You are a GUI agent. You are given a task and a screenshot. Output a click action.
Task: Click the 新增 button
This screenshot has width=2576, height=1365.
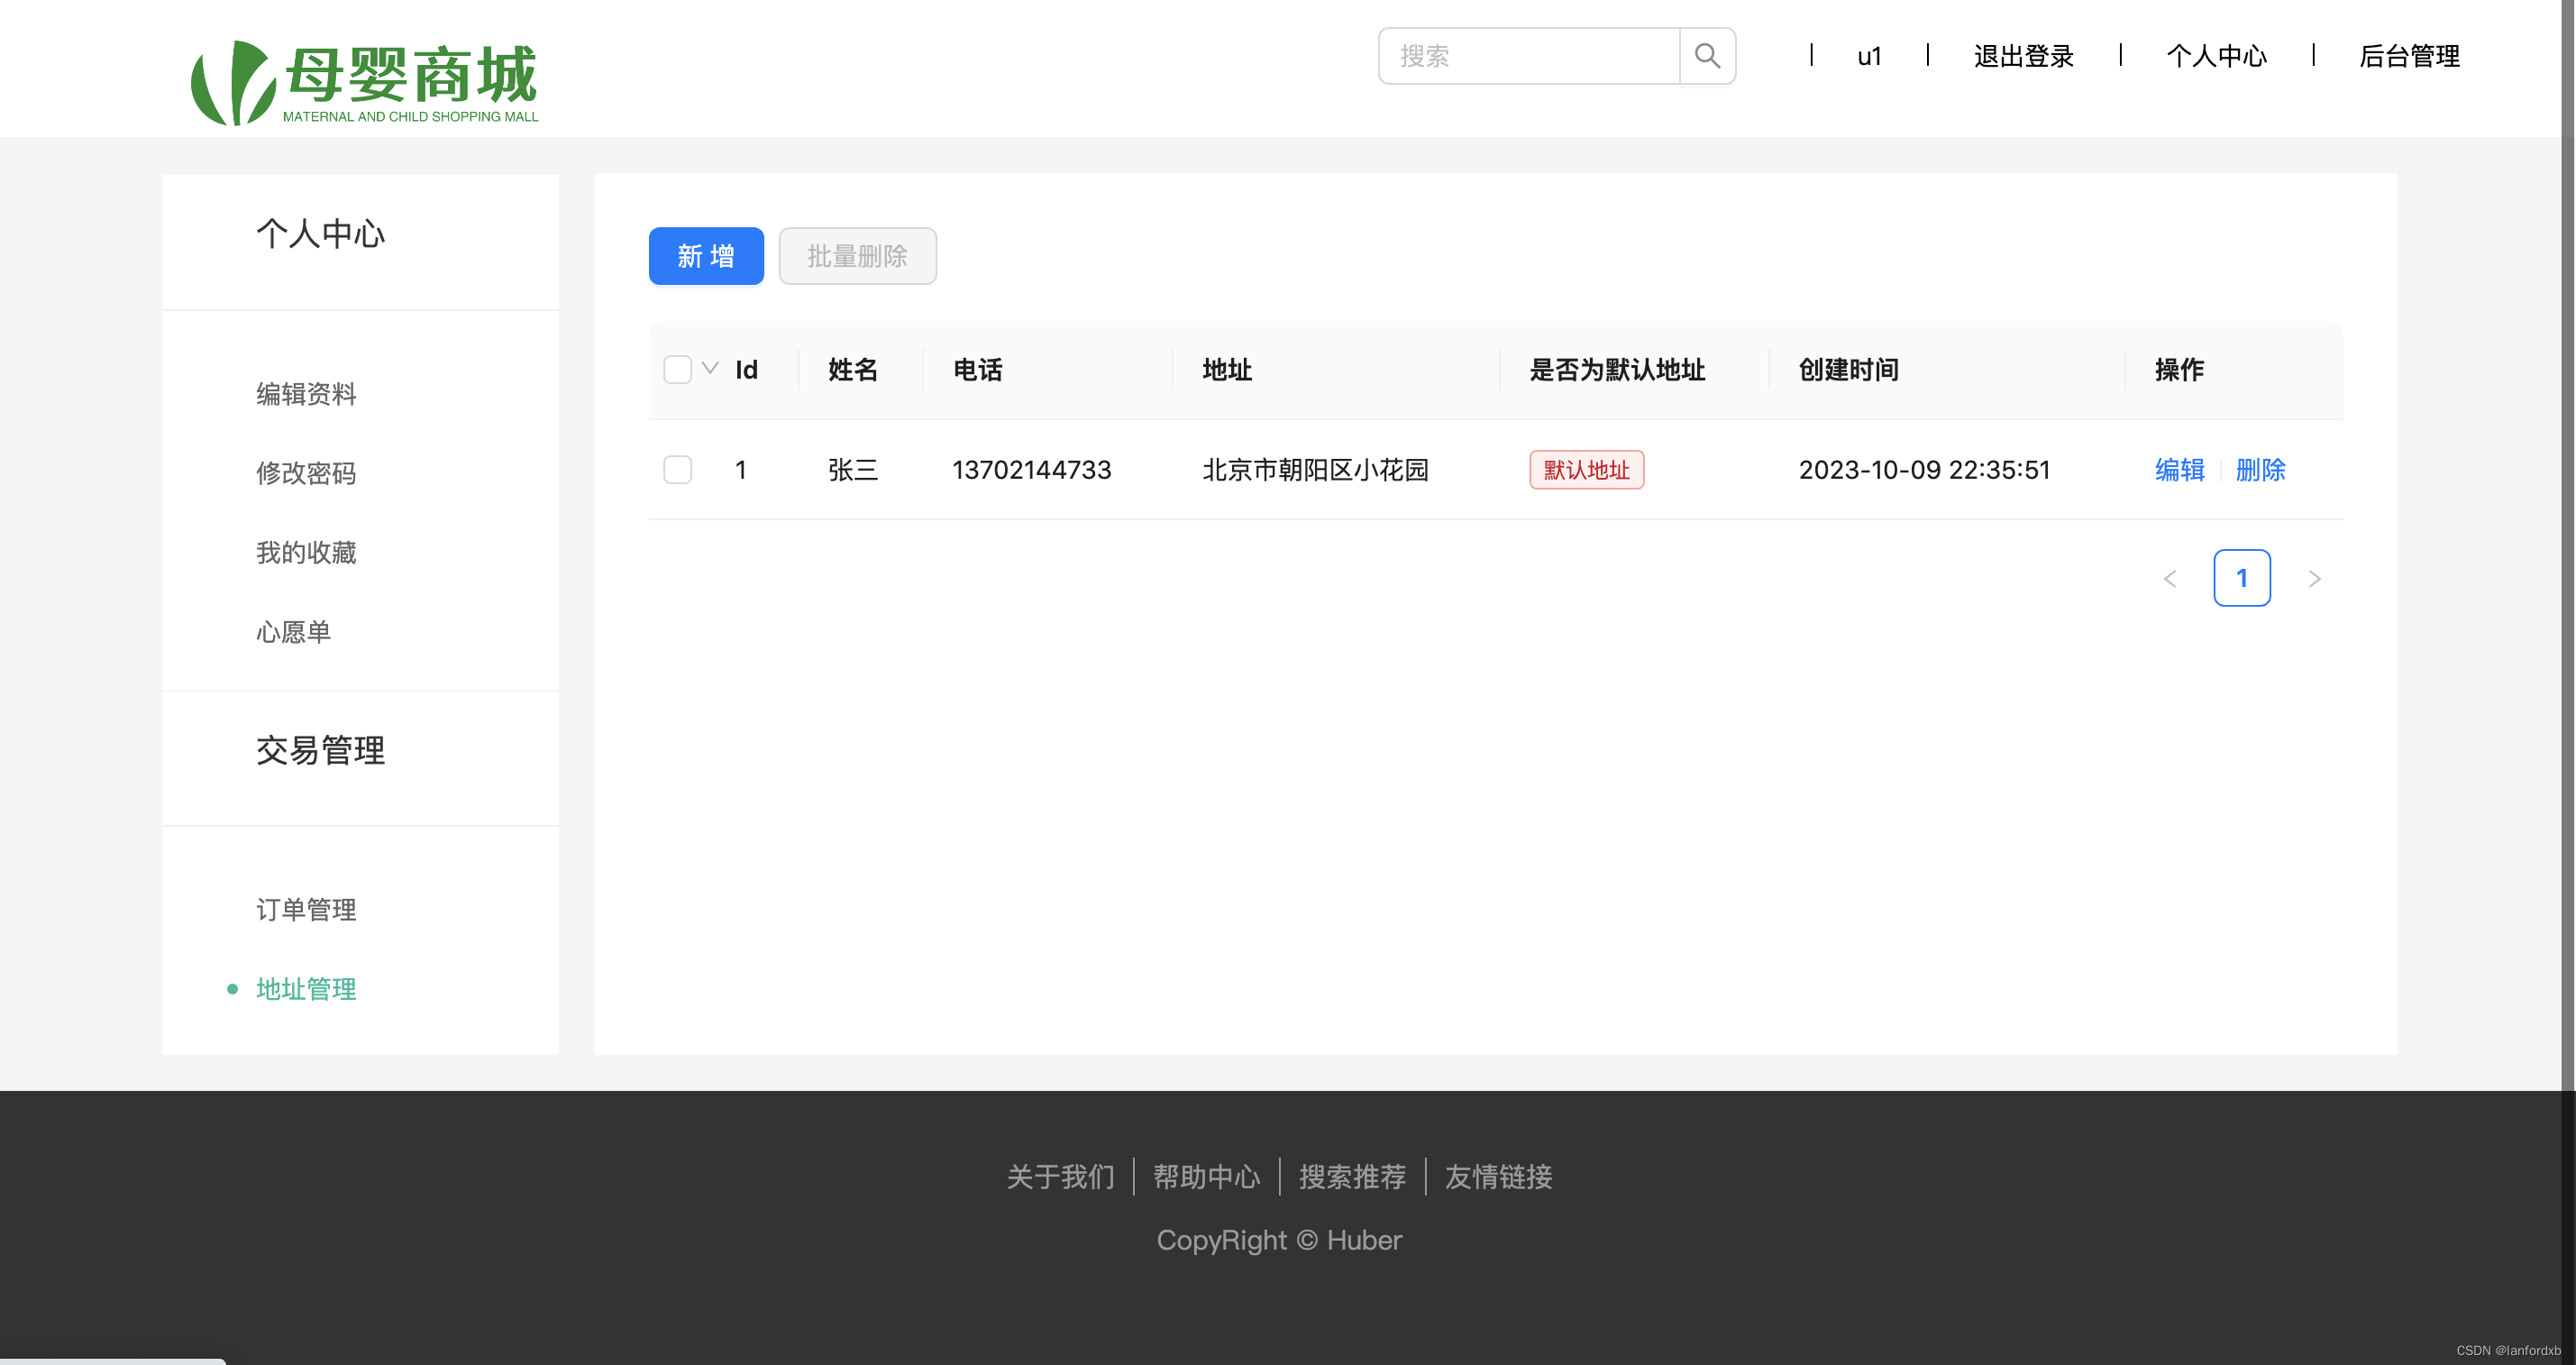point(705,256)
